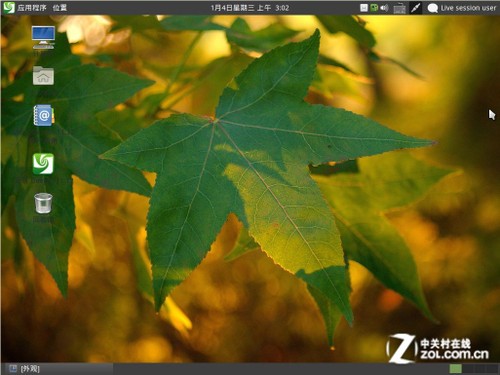The height and width of the screenshot is (375, 500).
Task: Open the Live session user menu
Action: (x=468, y=8)
